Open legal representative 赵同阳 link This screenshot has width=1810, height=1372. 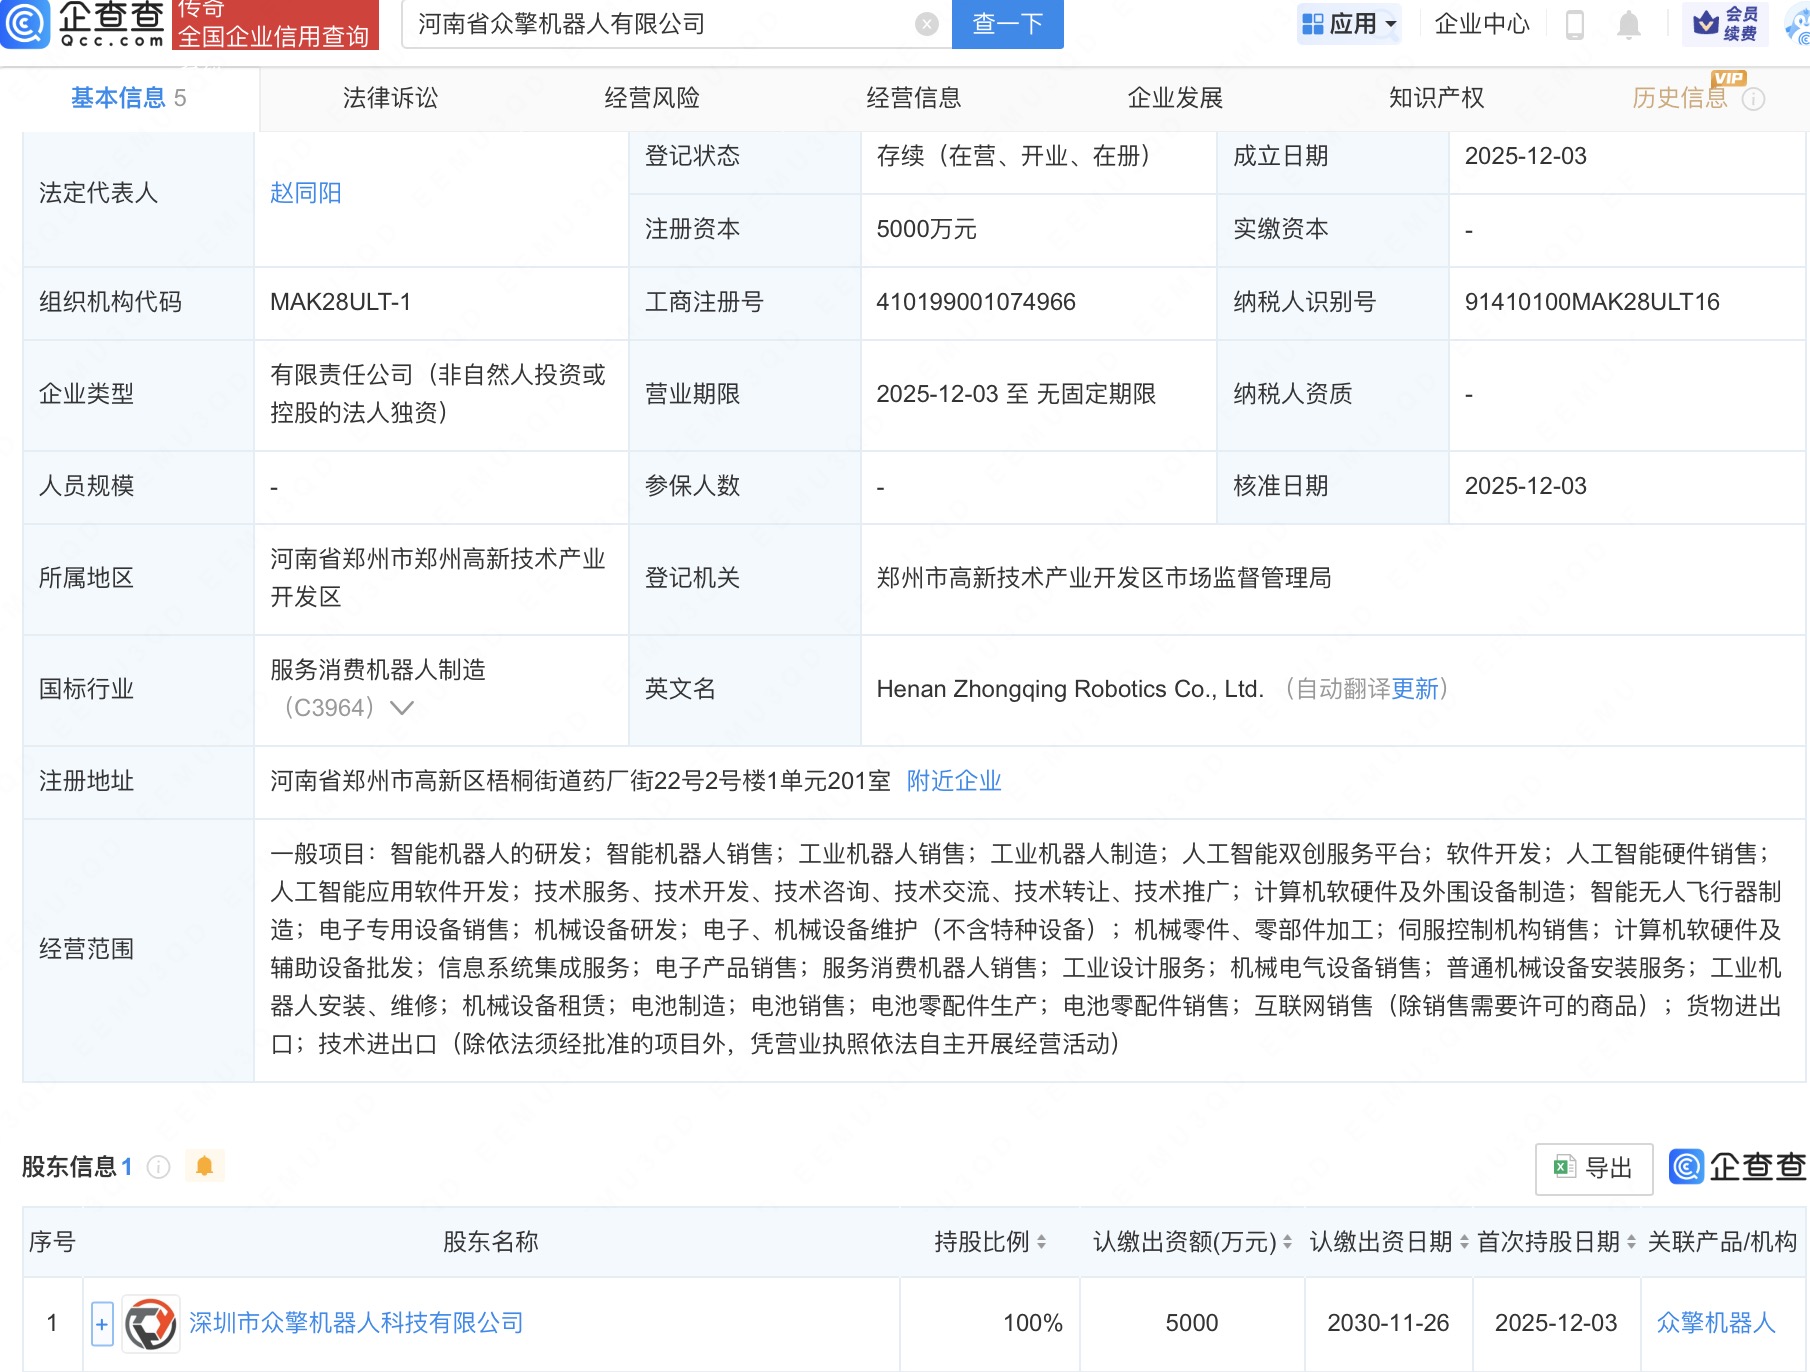pyautogui.click(x=306, y=193)
